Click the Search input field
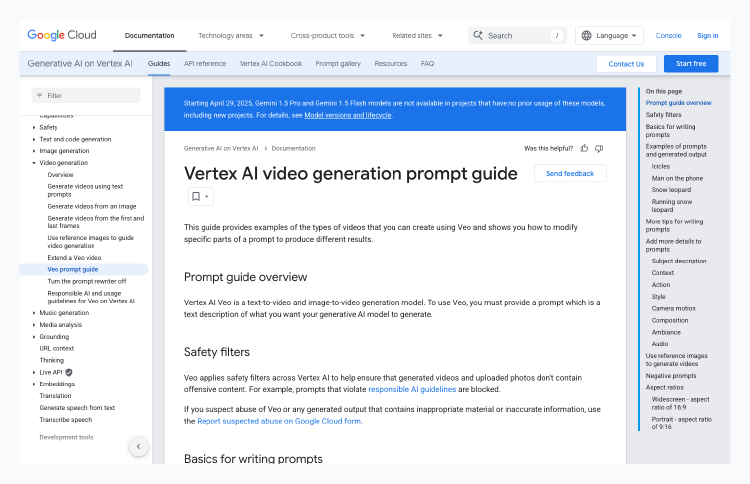Screen dimensions: 750x484 517,35
